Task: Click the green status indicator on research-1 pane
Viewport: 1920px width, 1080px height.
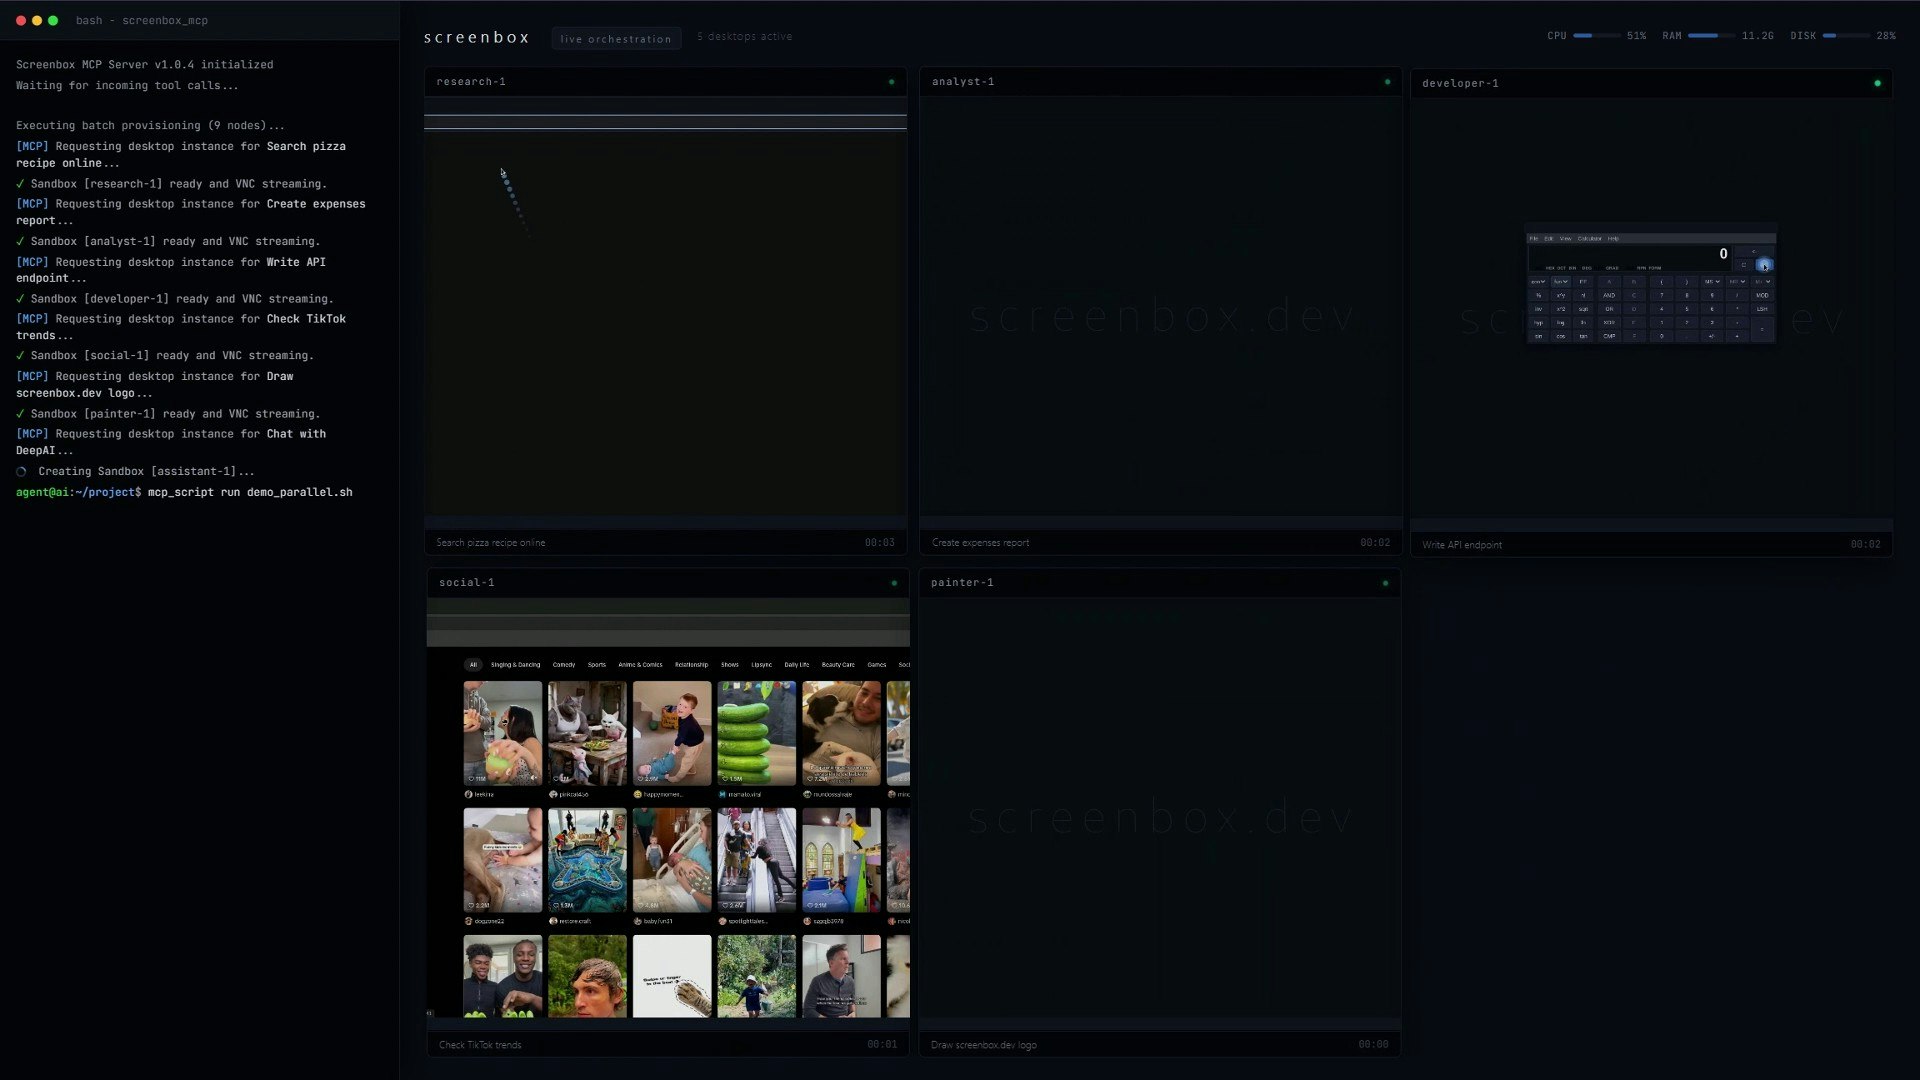Action: (x=891, y=81)
